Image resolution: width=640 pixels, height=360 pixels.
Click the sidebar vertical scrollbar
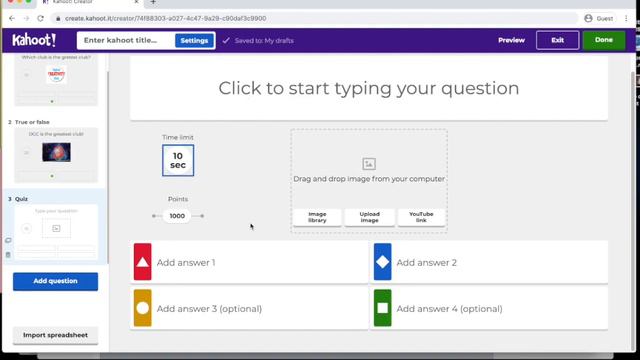[x=108, y=167]
